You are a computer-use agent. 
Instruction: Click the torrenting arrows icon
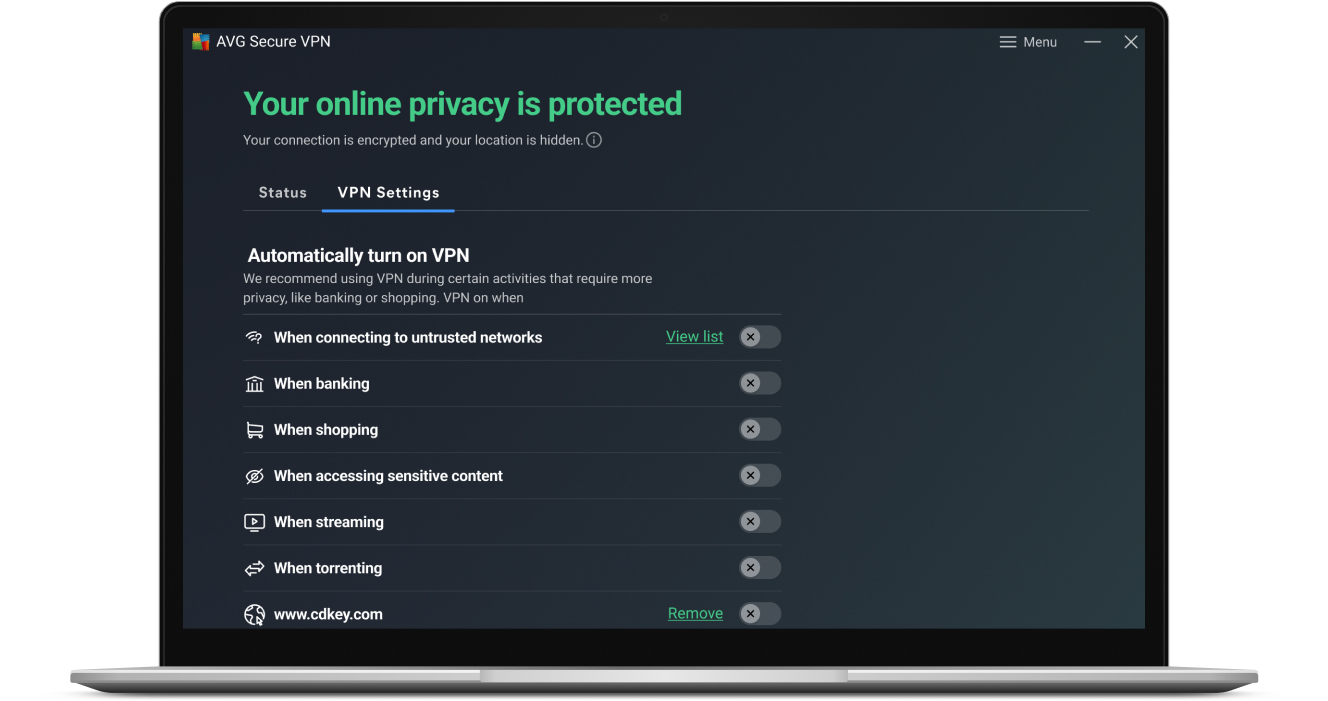[254, 567]
